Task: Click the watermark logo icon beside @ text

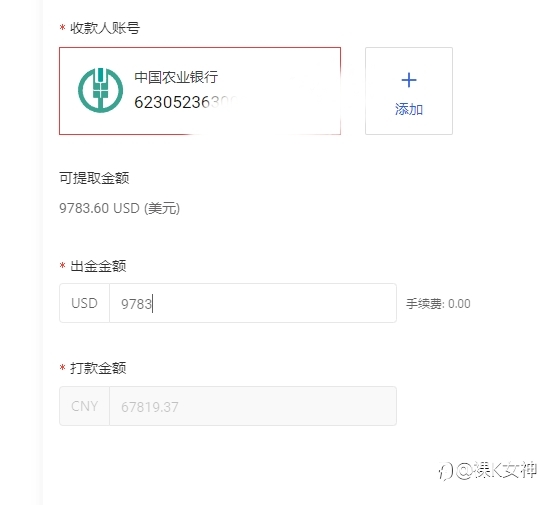Action: click(446, 471)
